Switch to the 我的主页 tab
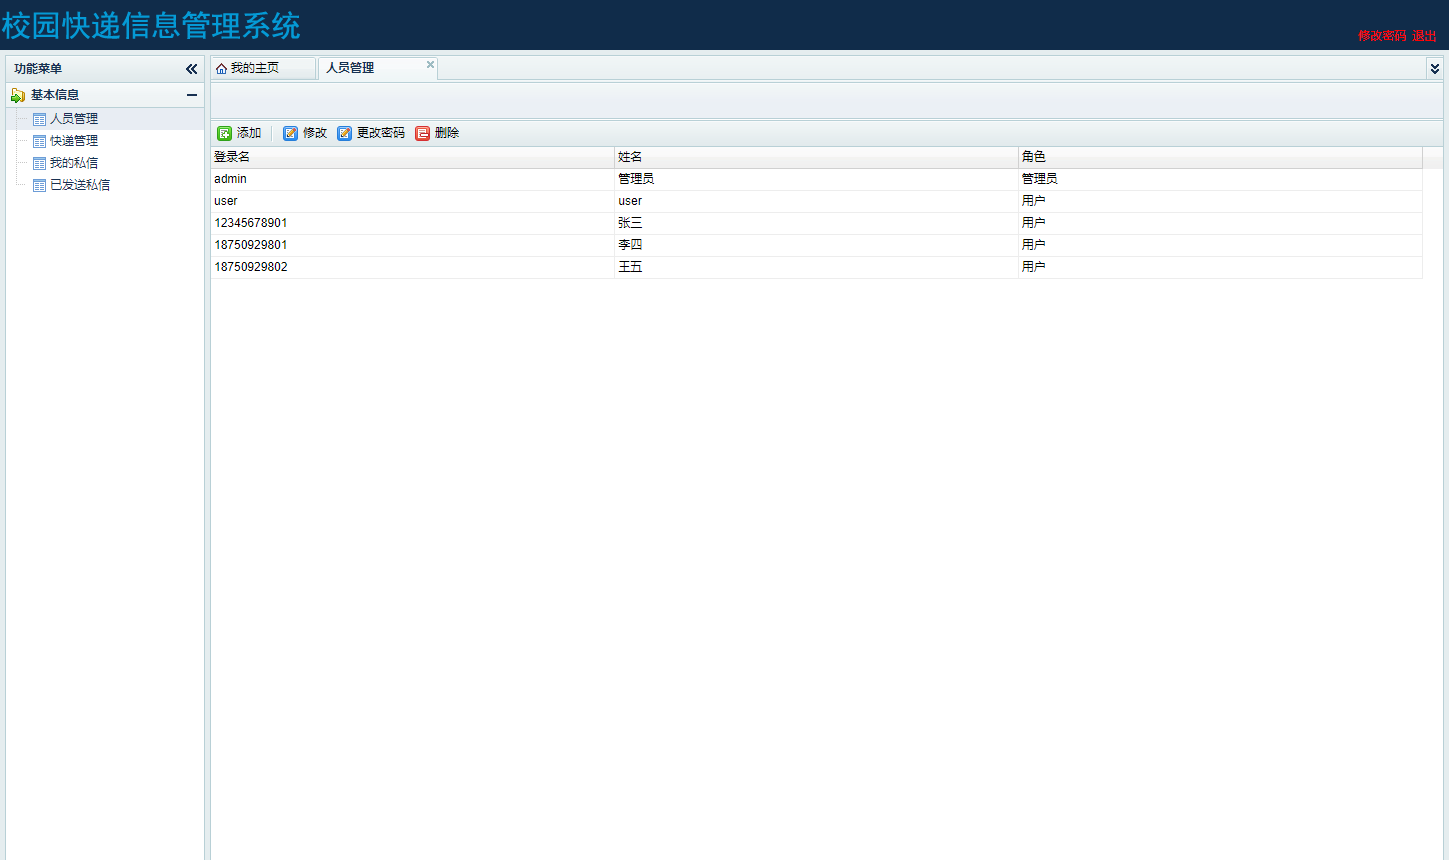Screen dimensions: 1449x860 [263, 68]
